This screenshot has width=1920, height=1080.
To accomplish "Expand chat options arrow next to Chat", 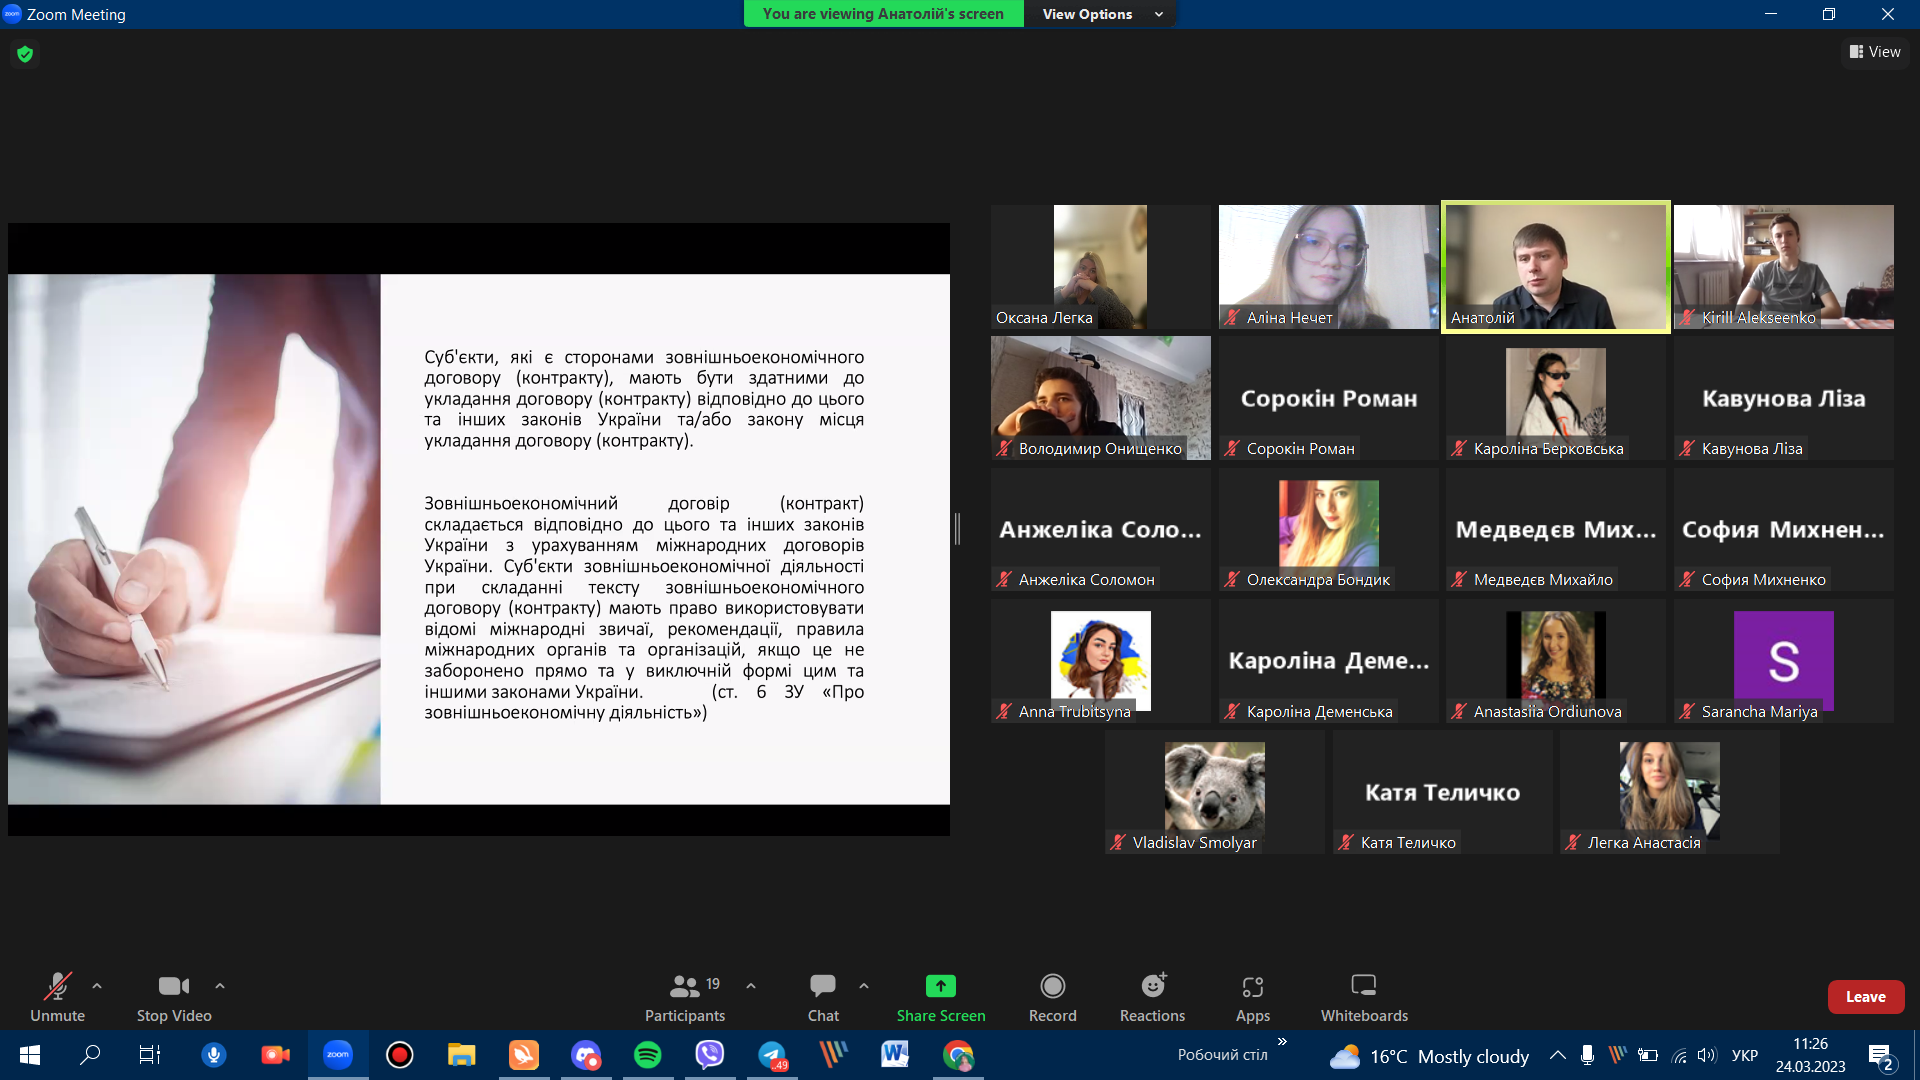I will click(x=864, y=986).
